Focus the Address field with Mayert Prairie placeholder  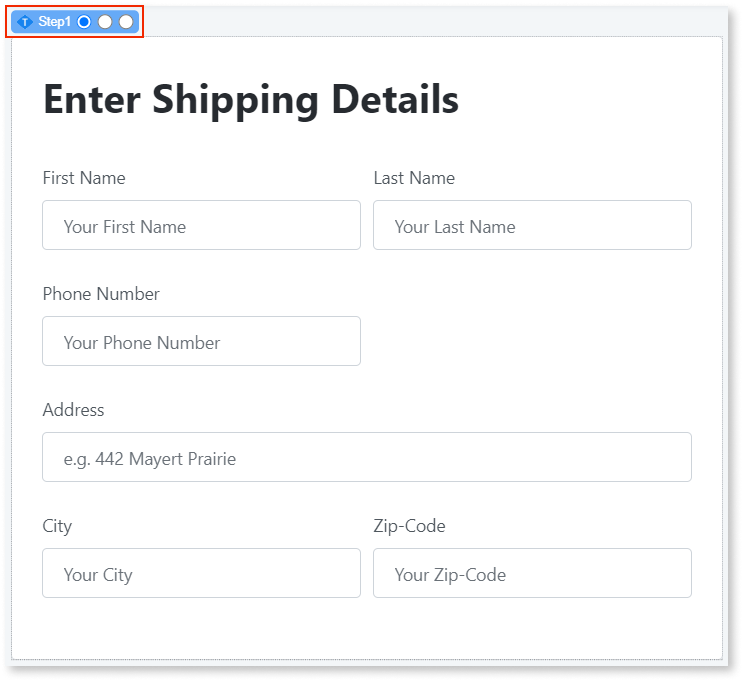click(x=366, y=458)
